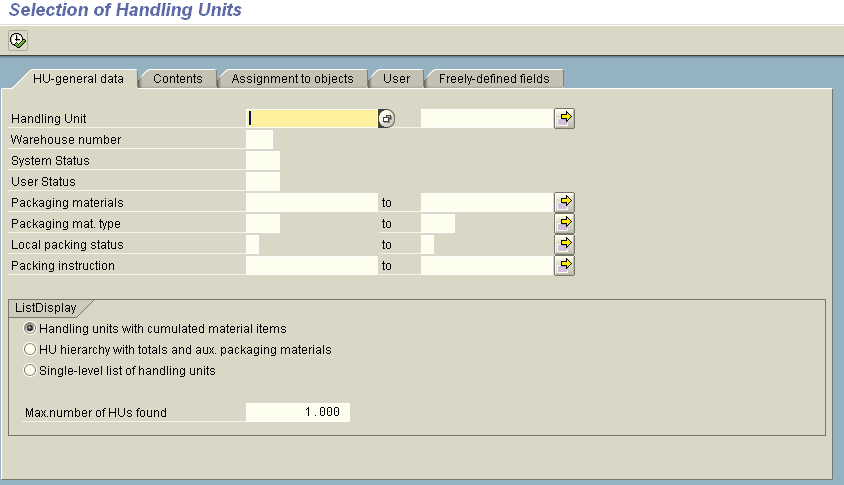Click the Packing instruction to field

(x=486, y=265)
